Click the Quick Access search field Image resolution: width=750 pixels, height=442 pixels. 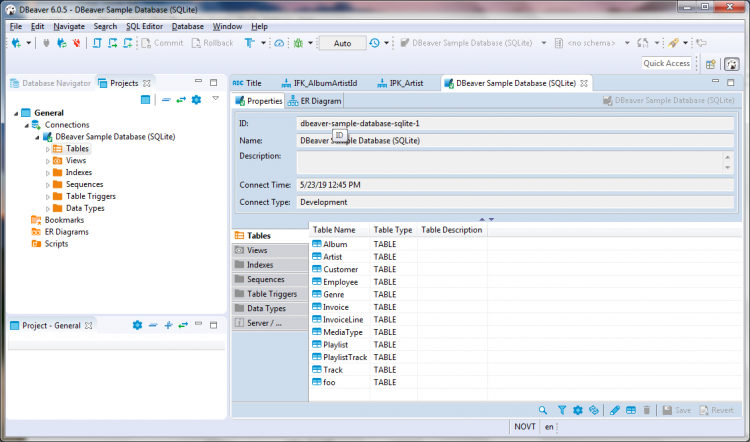click(666, 63)
